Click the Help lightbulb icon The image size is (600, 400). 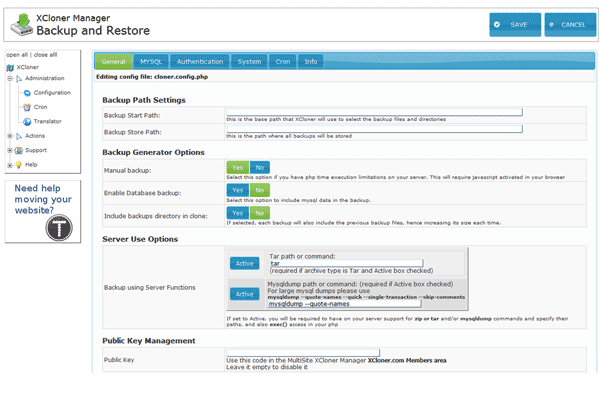(19, 164)
